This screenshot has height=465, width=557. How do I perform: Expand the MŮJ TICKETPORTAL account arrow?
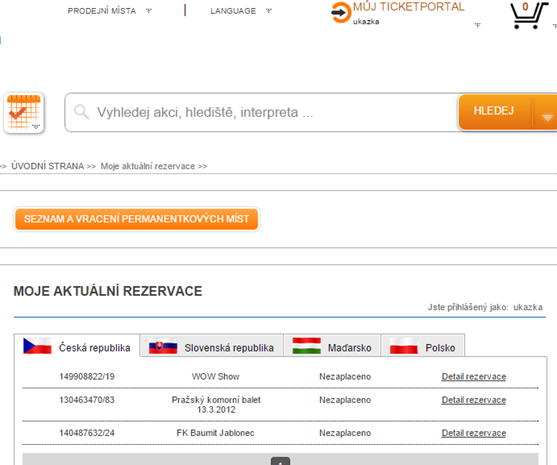(x=477, y=25)
